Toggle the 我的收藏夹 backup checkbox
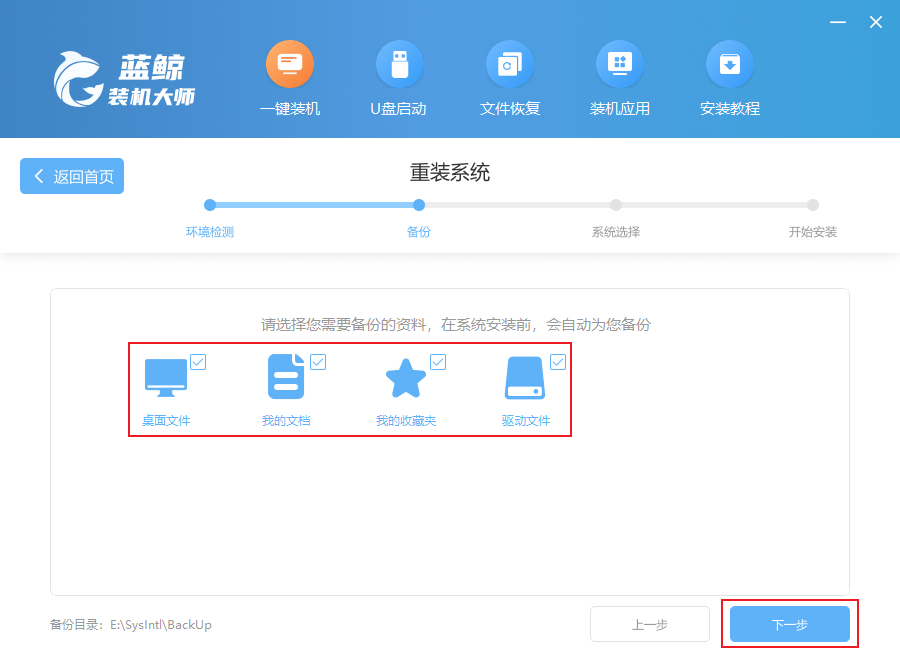This screenshot has height=650, width=900. pos(438,362)
